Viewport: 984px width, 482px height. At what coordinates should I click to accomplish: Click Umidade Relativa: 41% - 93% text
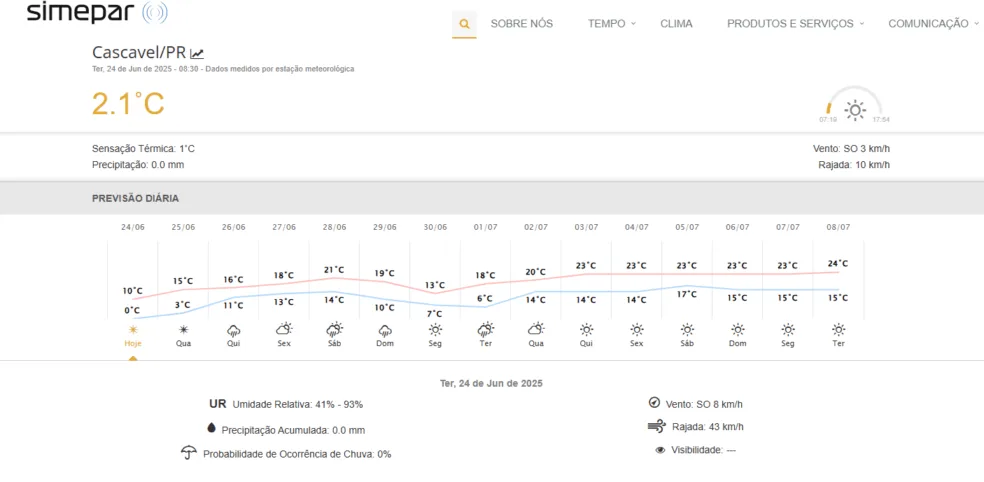[297, 404]
